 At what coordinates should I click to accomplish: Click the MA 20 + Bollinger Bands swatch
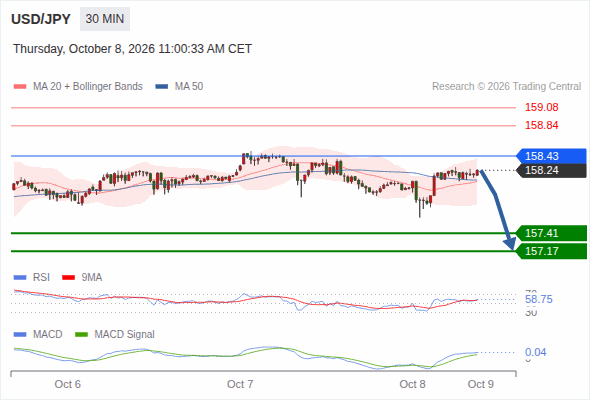[20, 87]
